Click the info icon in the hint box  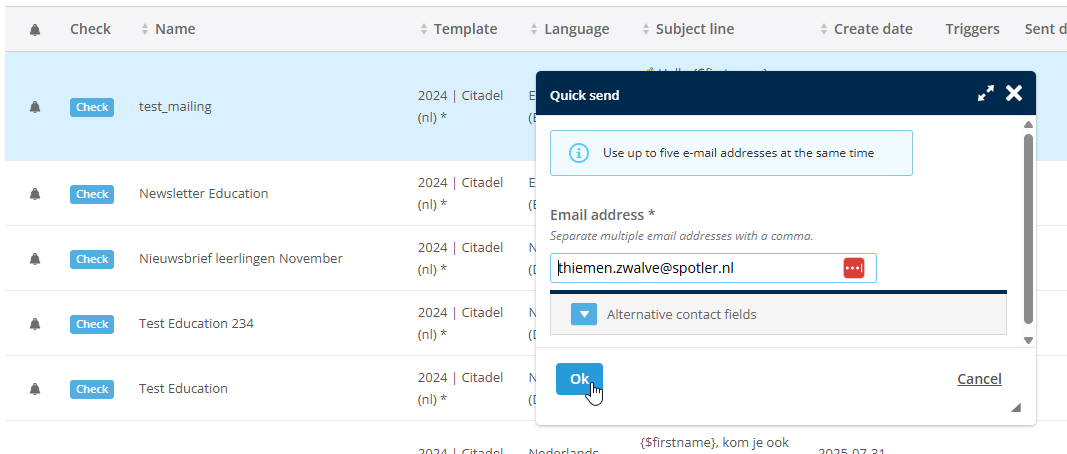tap(578, 153)
